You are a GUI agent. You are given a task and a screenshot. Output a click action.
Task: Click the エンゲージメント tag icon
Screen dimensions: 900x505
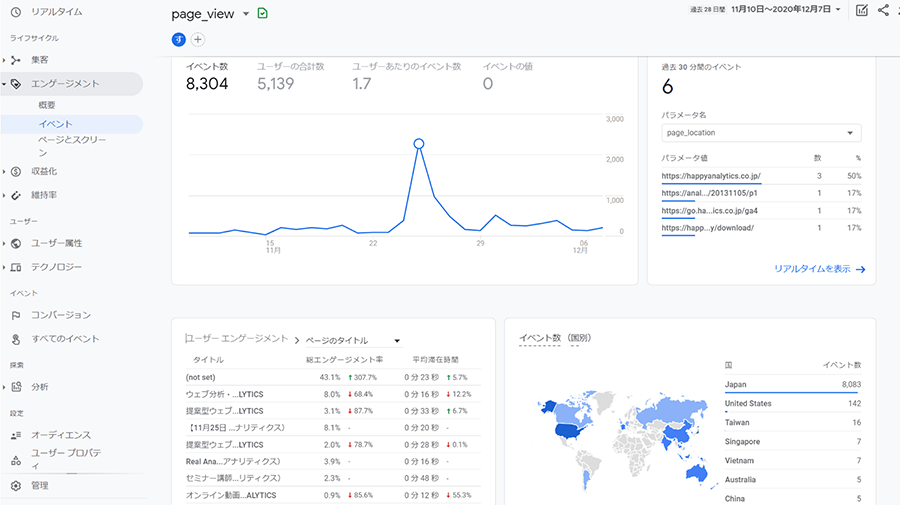[16, 84]
